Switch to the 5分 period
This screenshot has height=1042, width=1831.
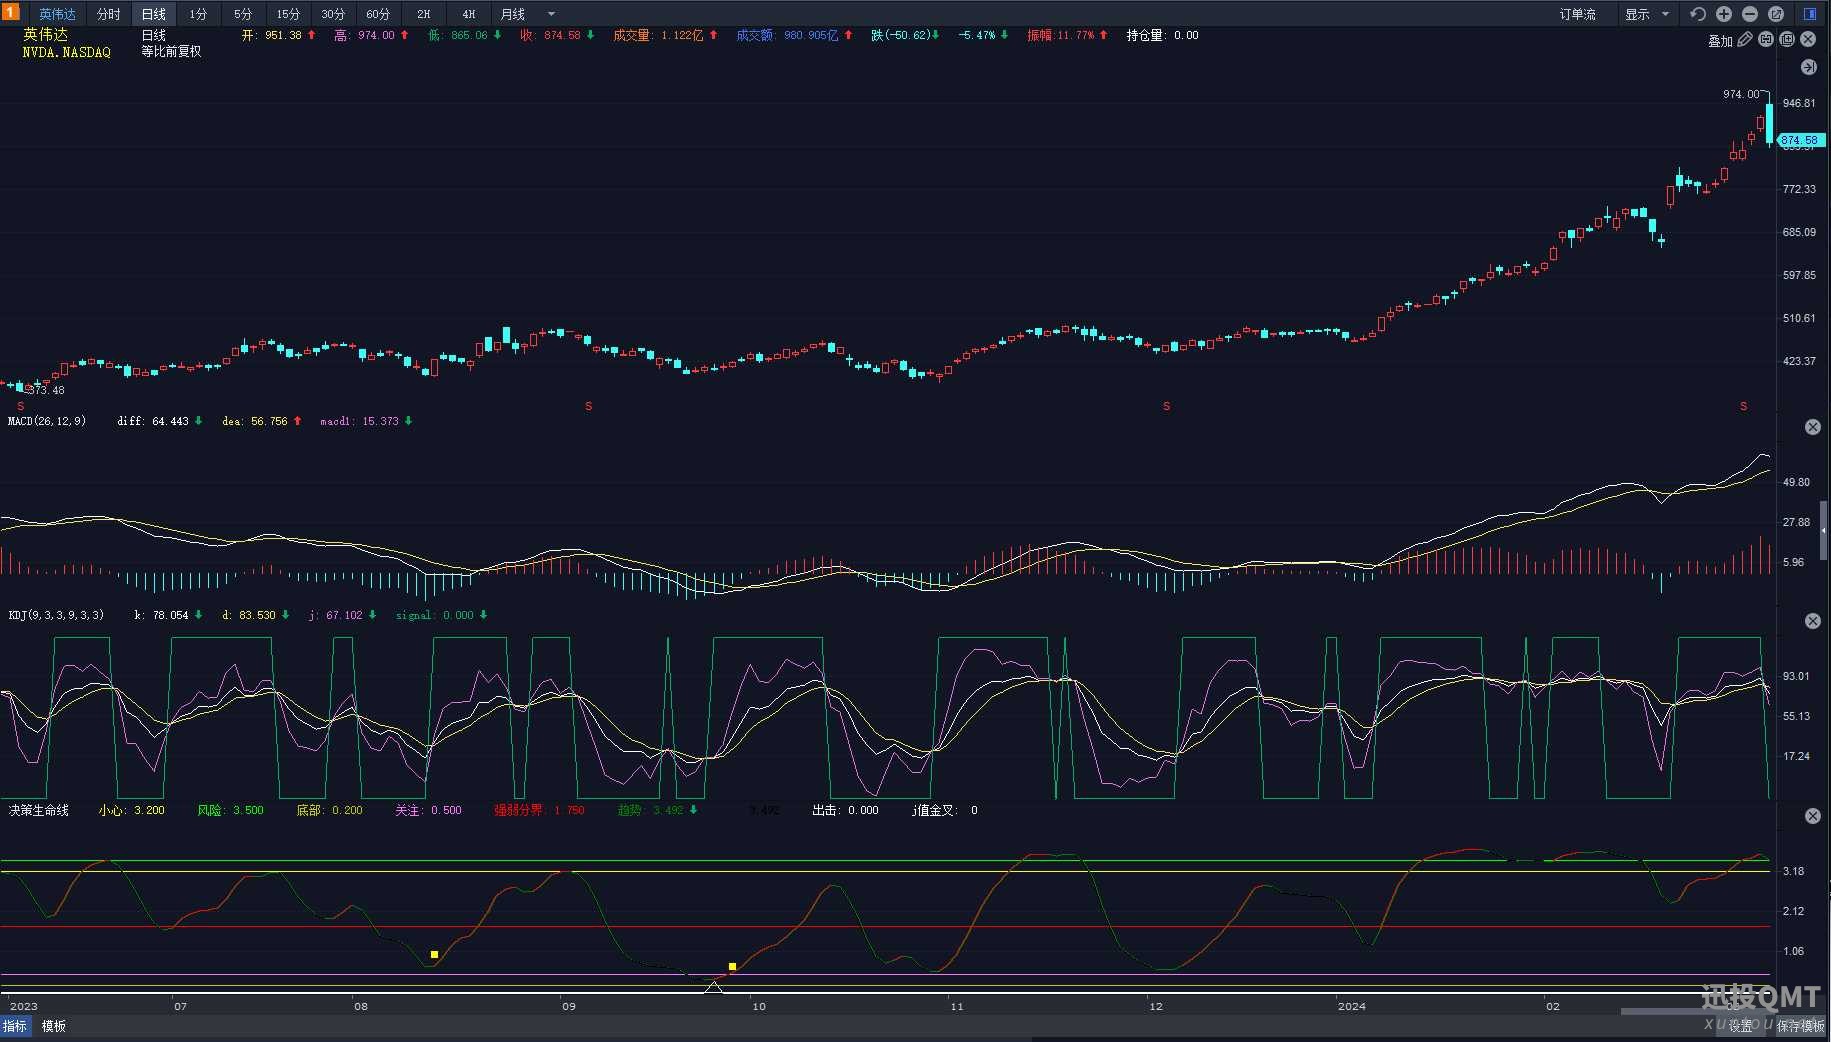243,14
